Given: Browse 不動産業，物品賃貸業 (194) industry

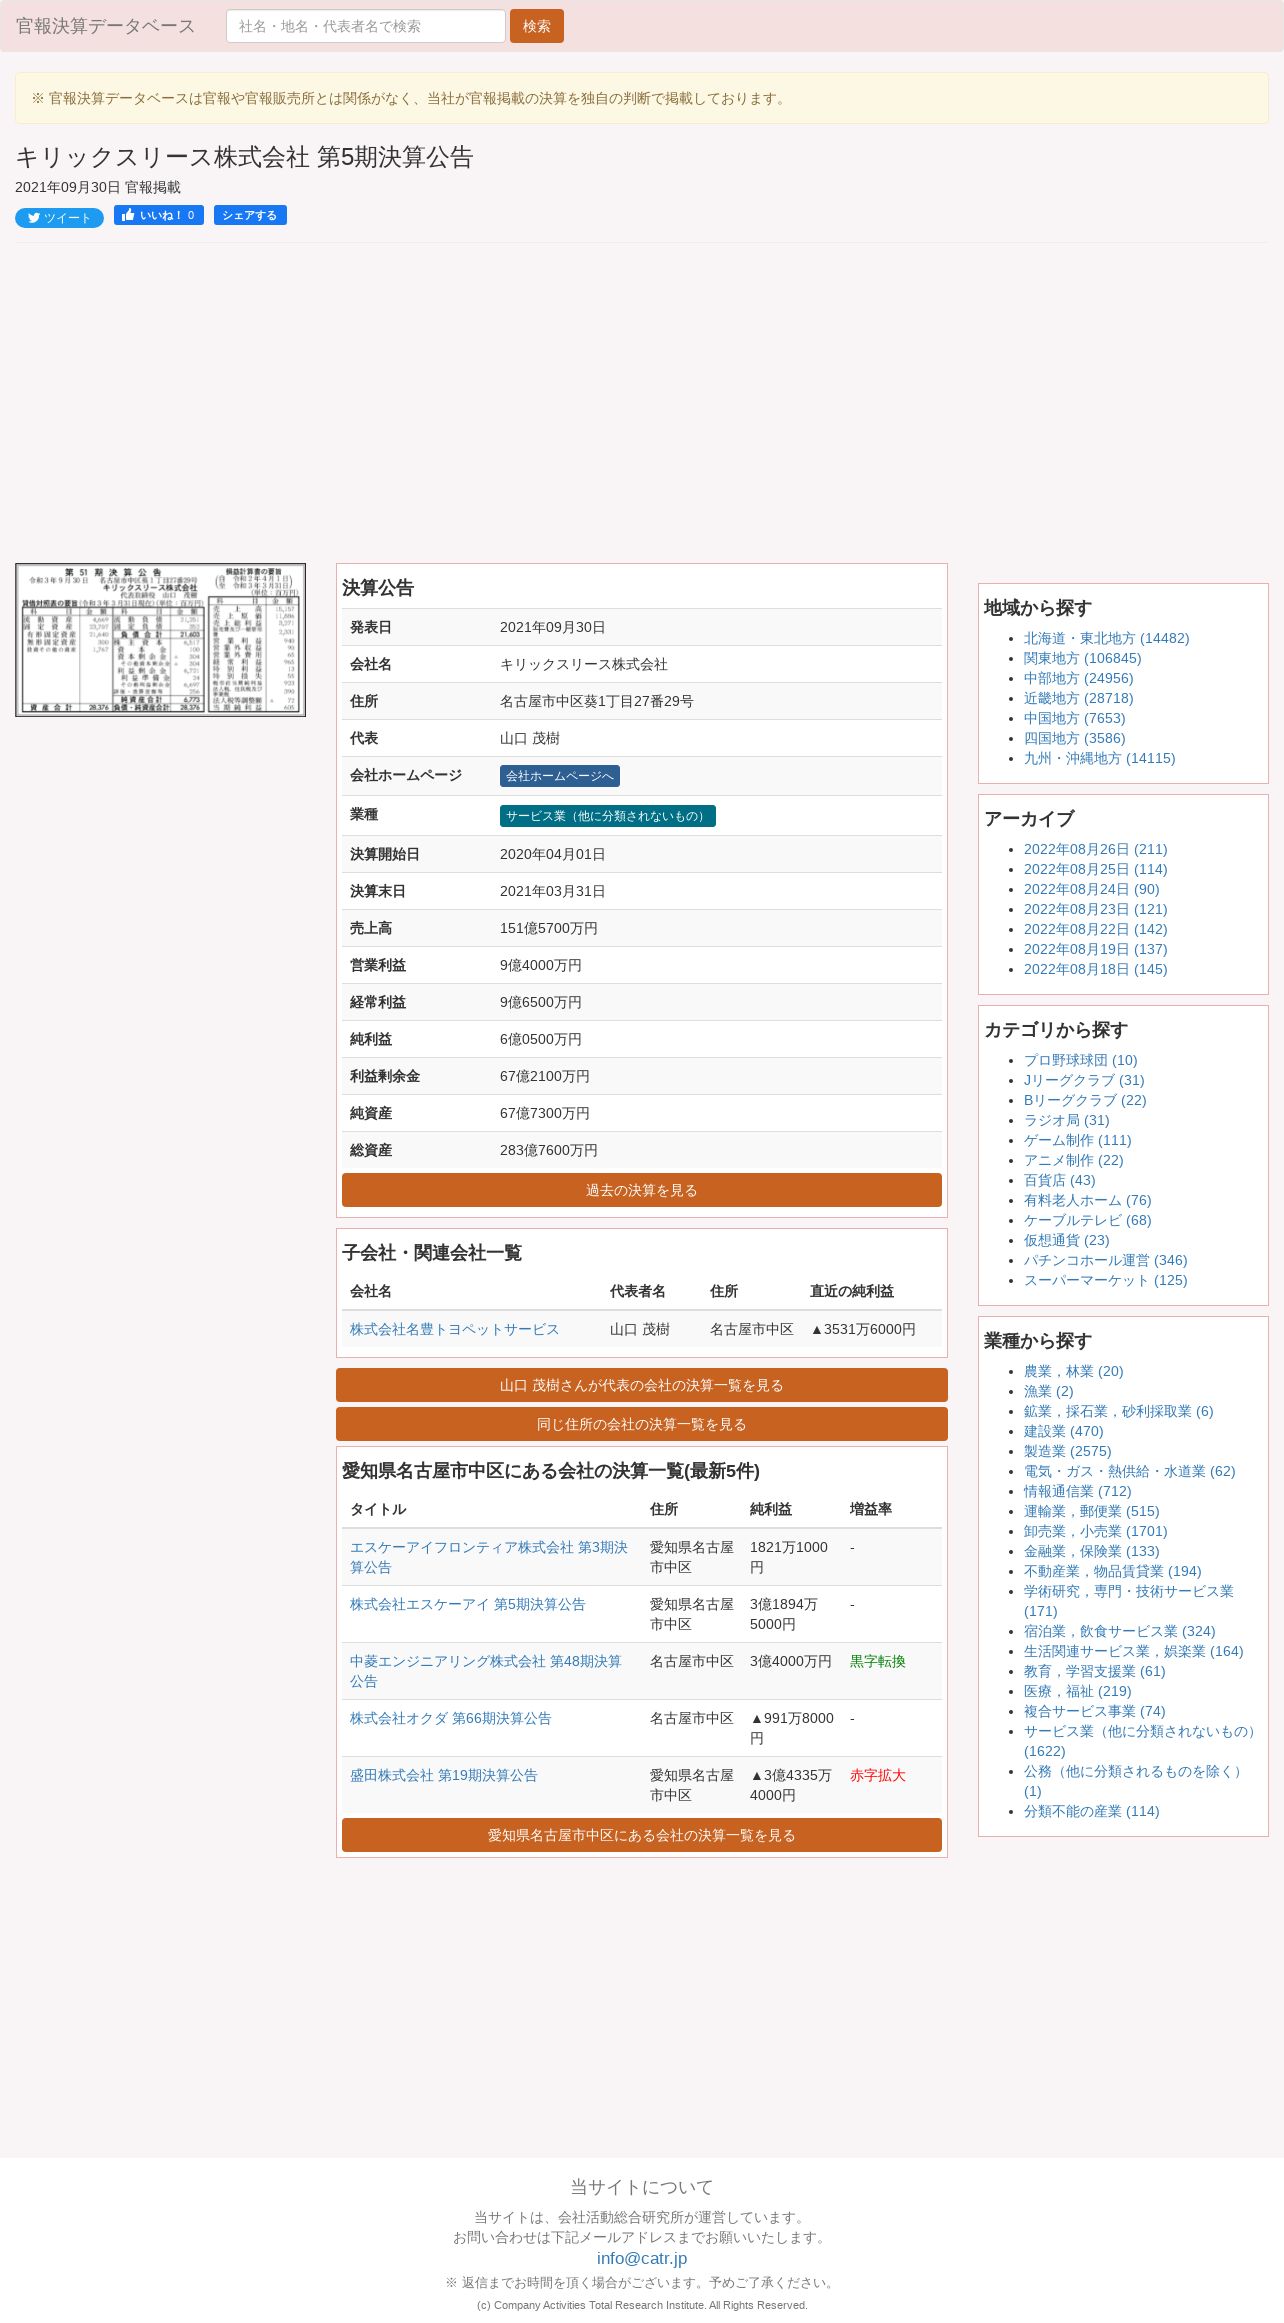Looking at the screenshot, I should [1113, 1571].
